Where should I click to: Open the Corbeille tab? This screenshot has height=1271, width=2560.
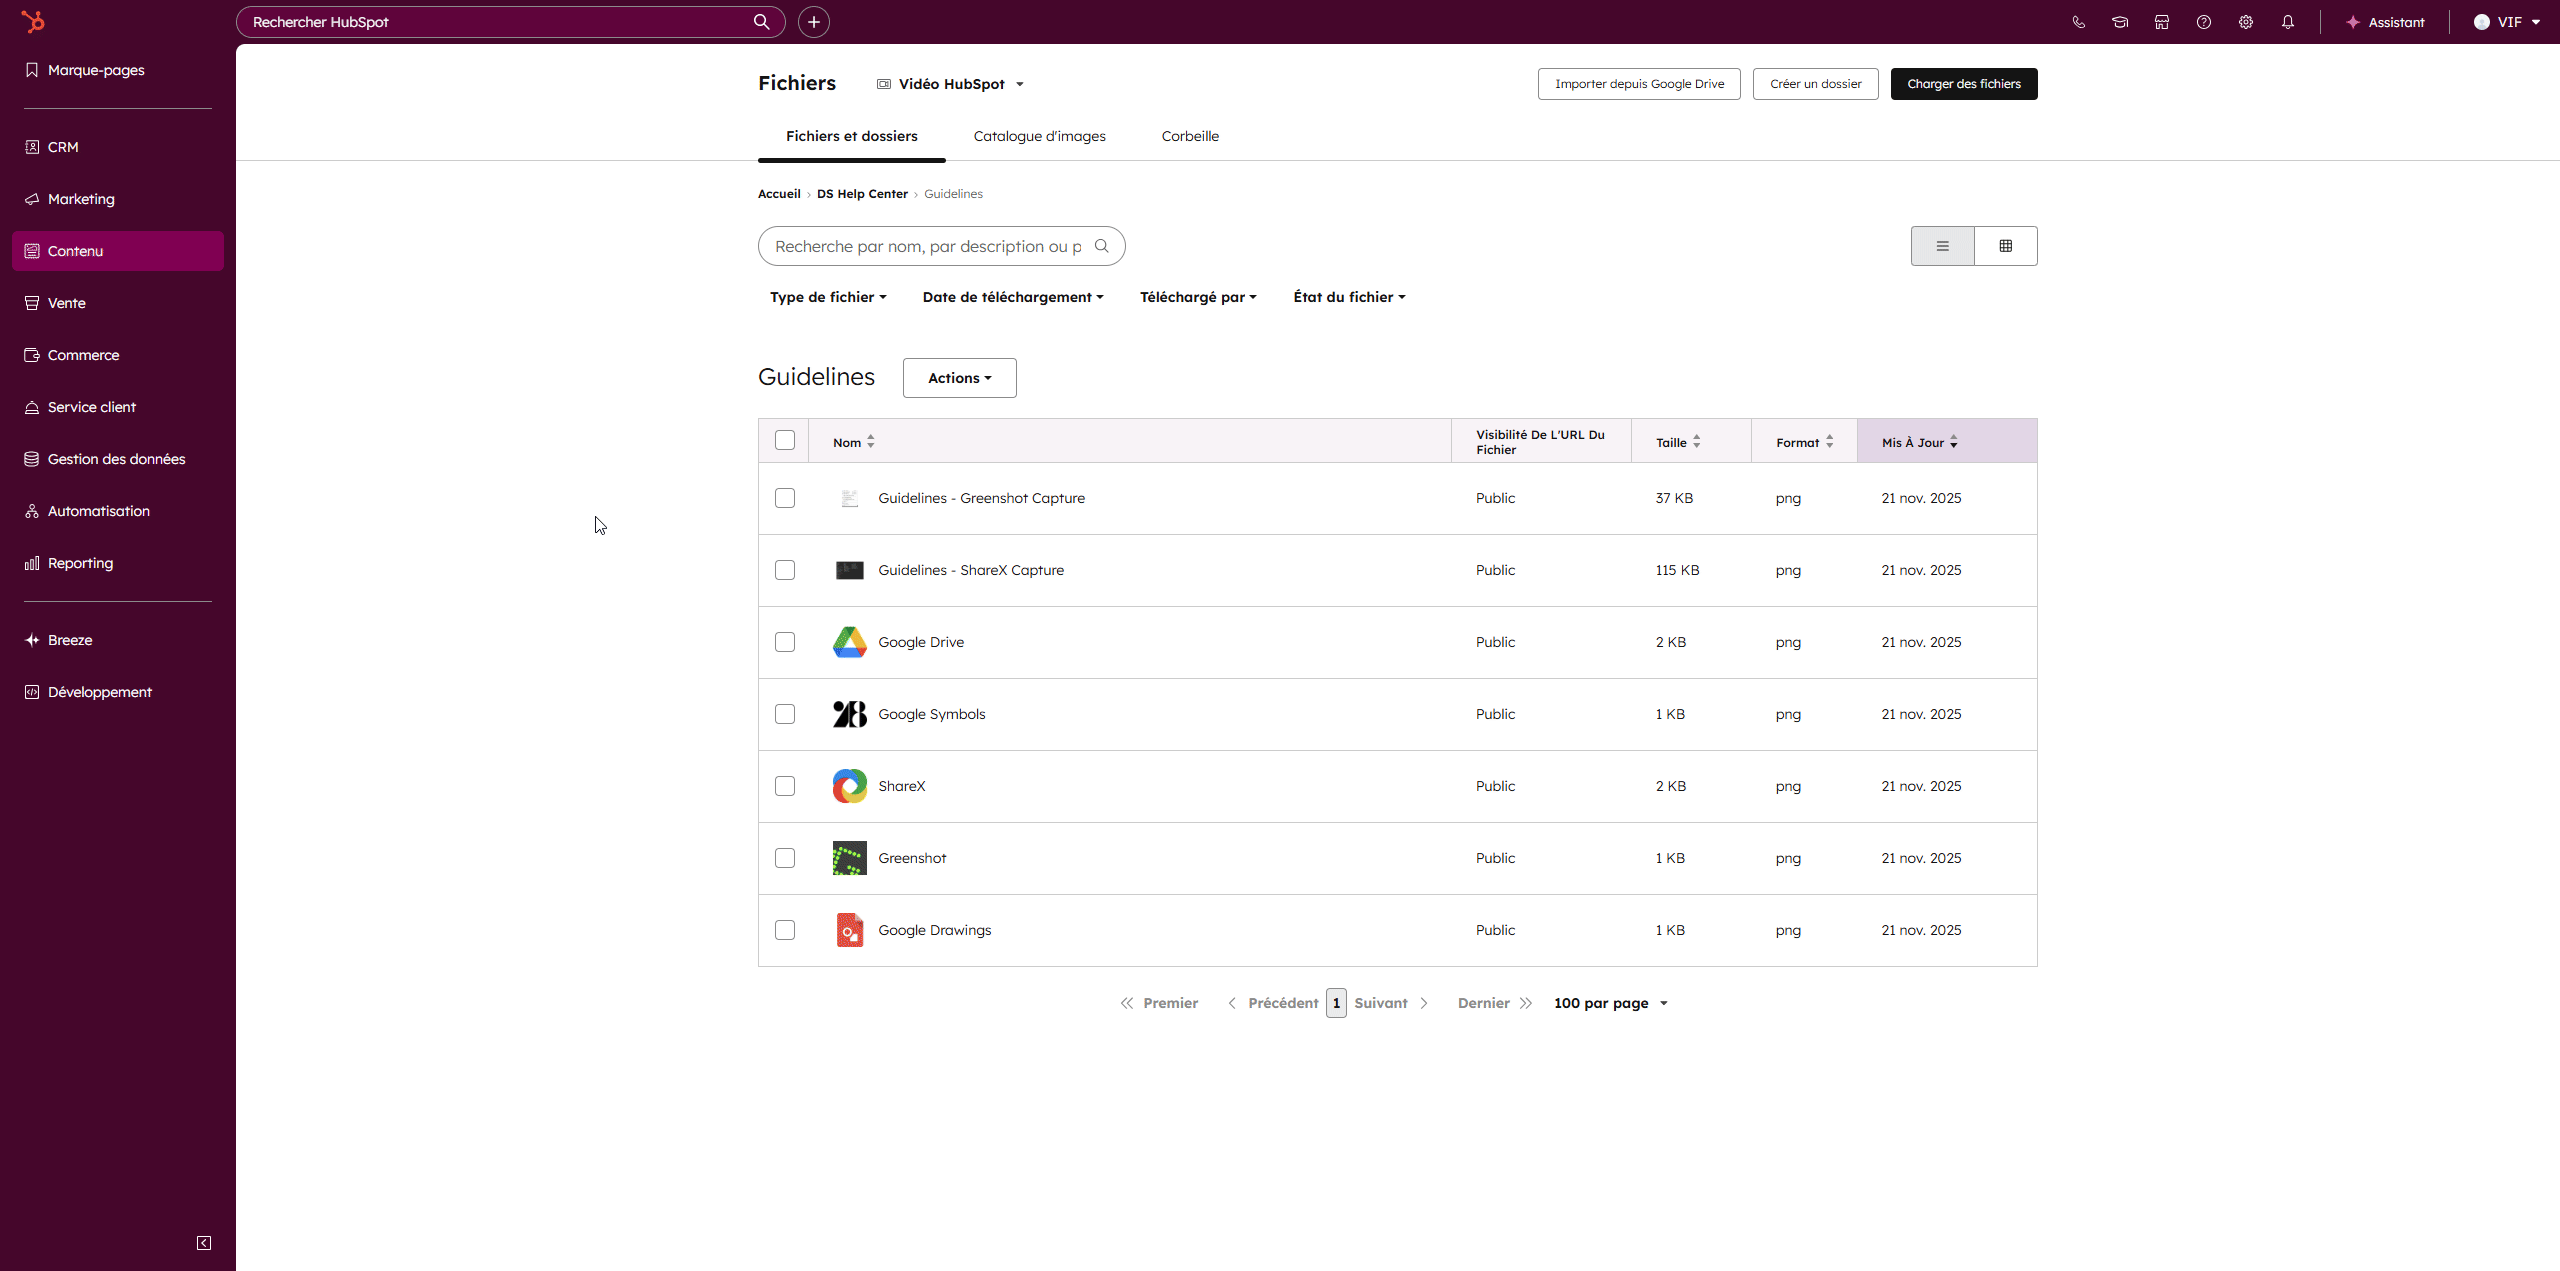[1190, 136]
